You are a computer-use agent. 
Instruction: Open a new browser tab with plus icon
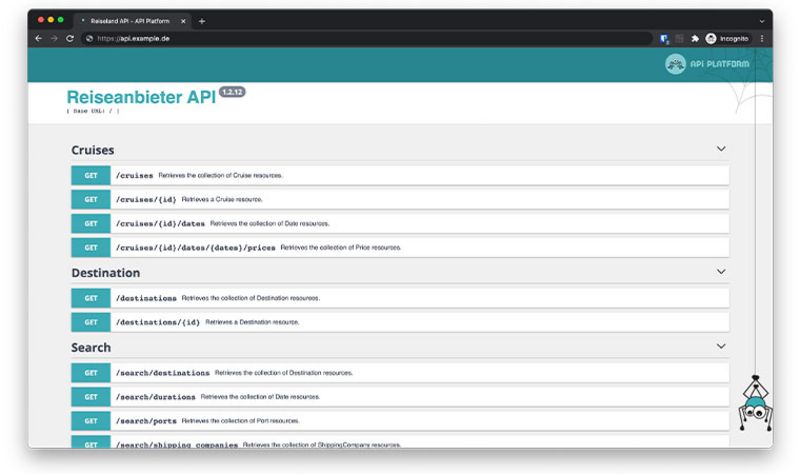(202, 20)
